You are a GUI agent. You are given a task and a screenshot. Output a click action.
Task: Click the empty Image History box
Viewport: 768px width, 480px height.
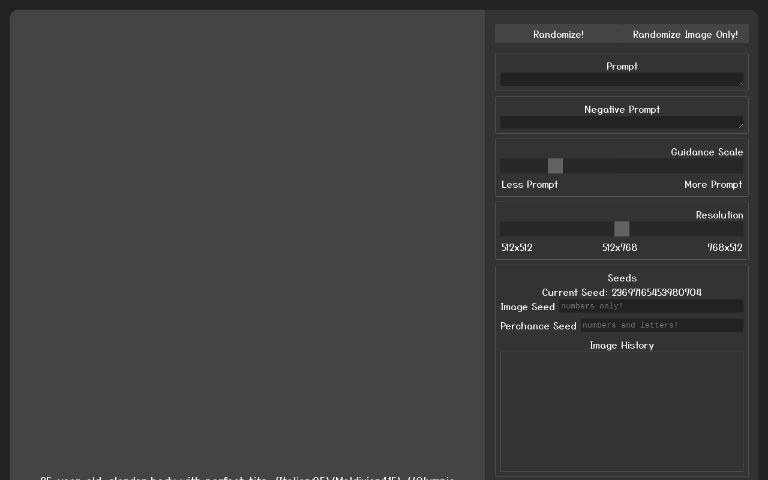[x=621, y=410]
